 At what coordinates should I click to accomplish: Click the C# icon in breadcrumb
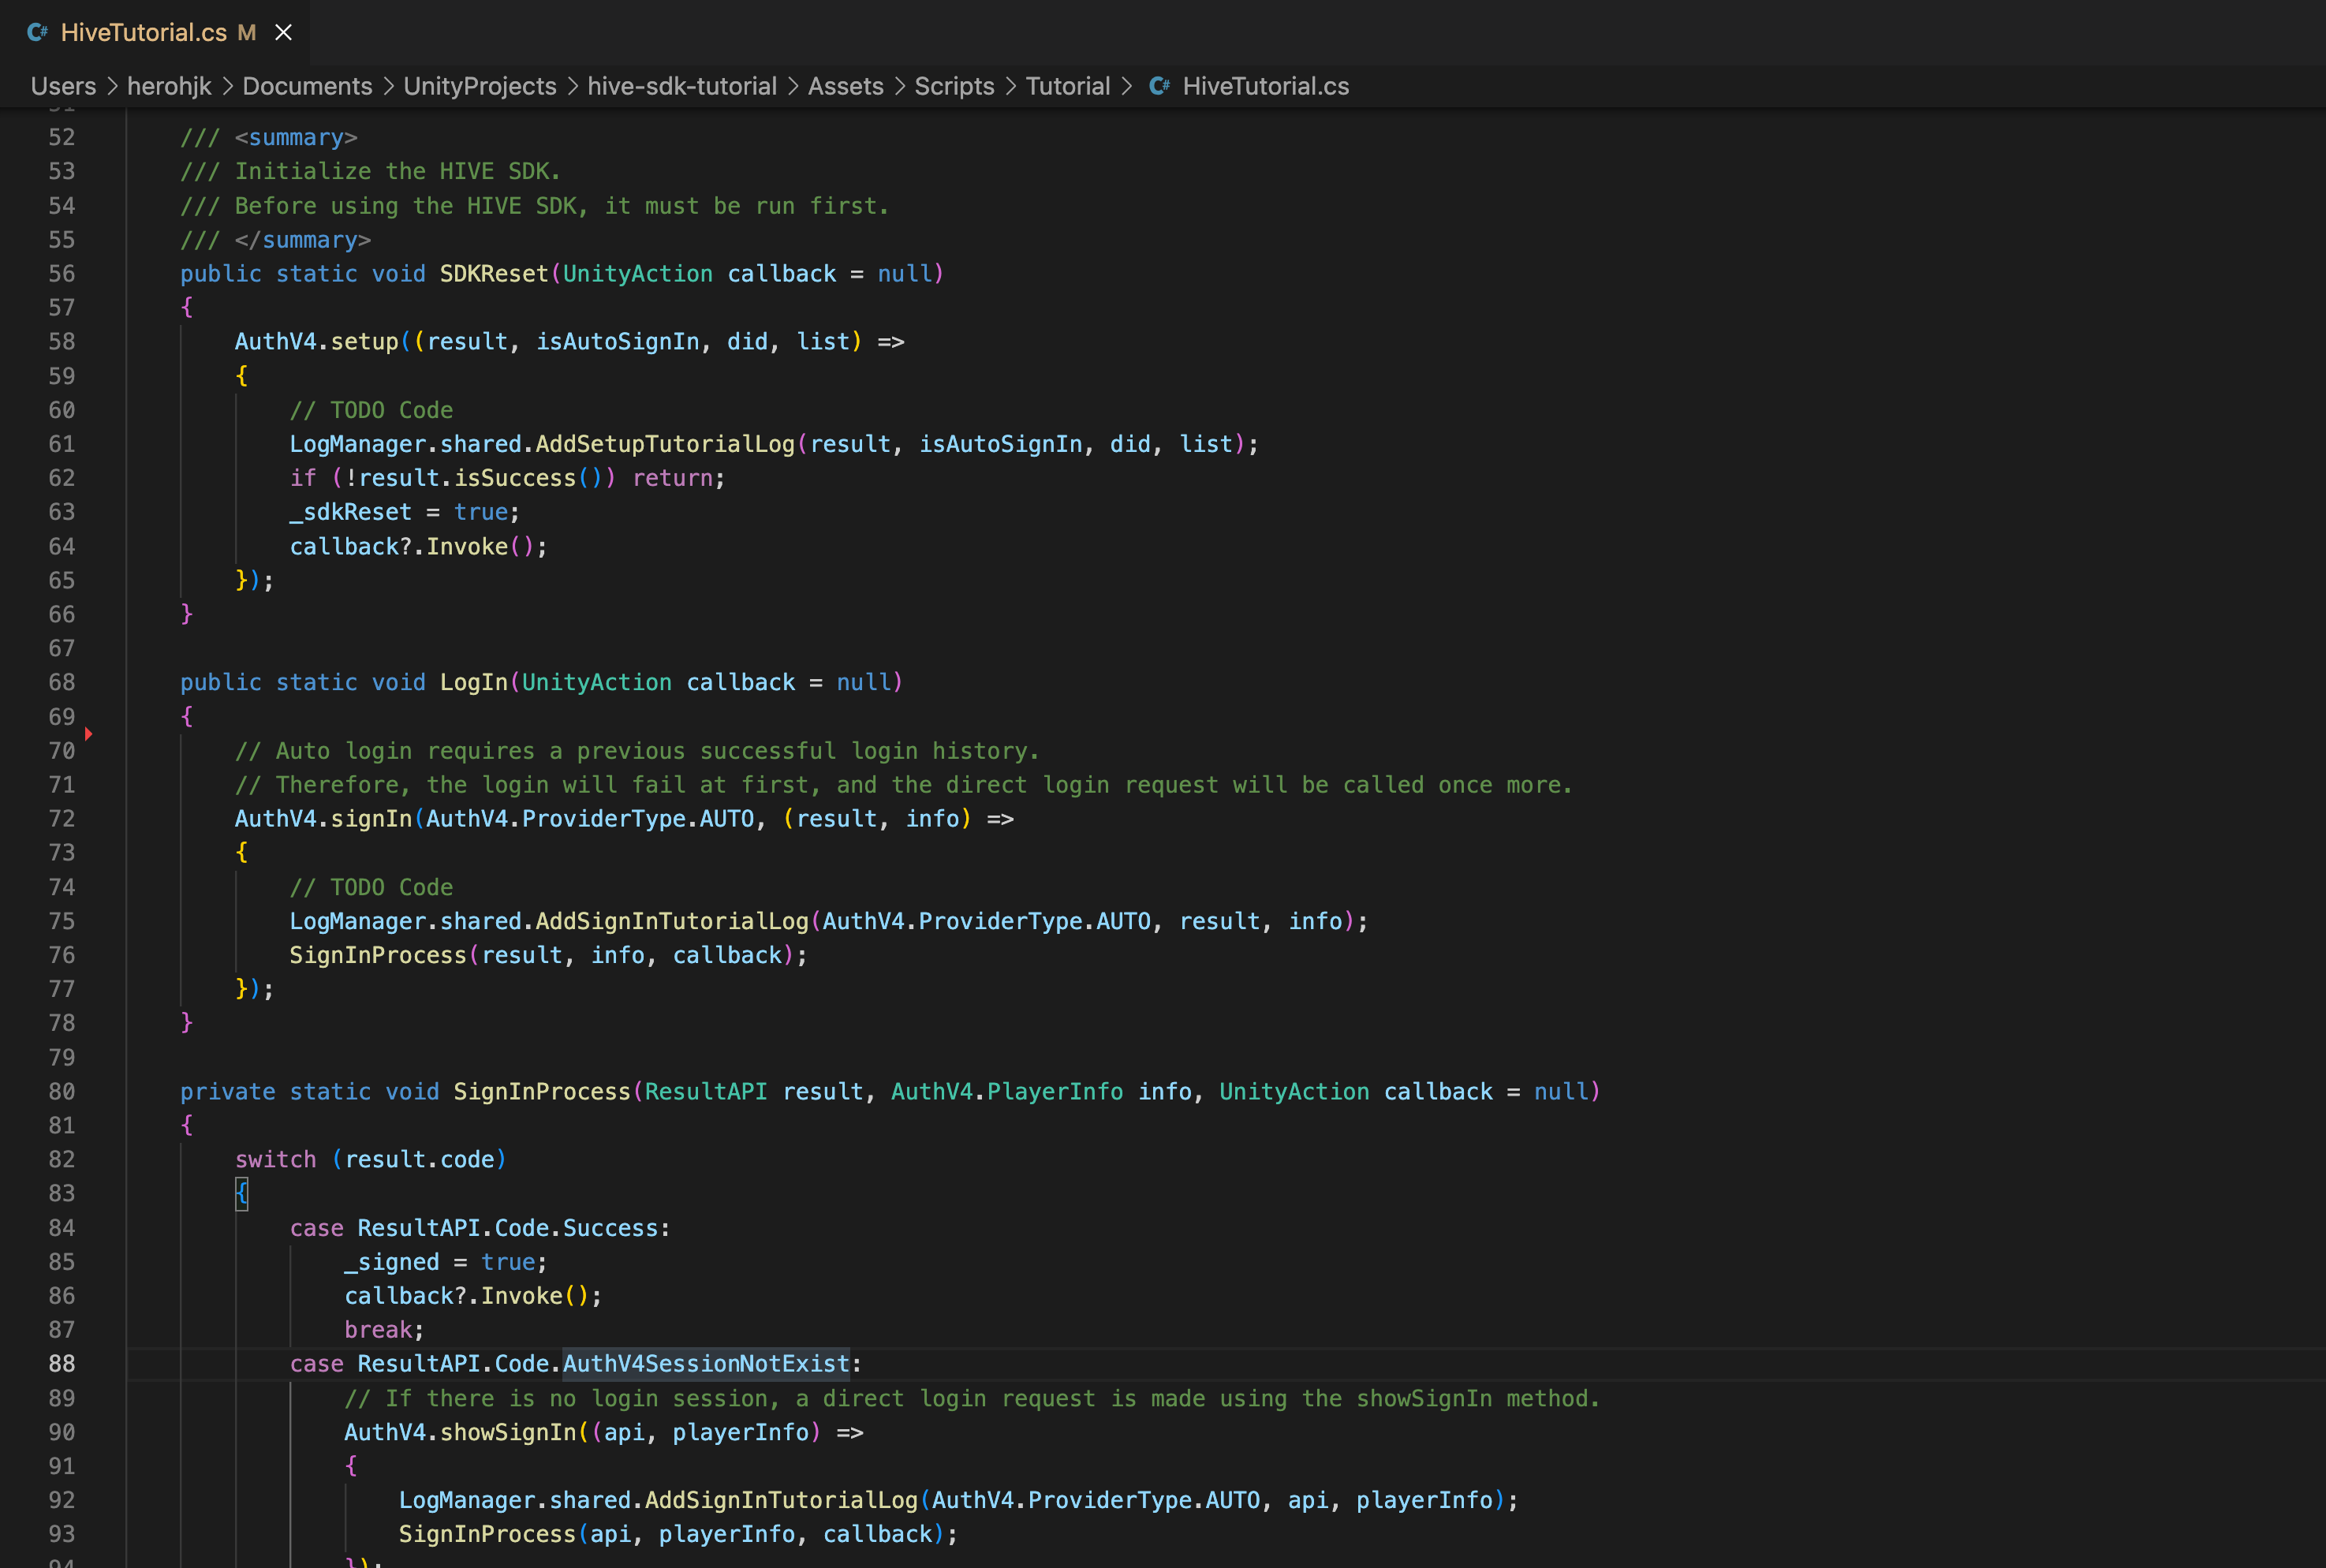coord(1159,86)
